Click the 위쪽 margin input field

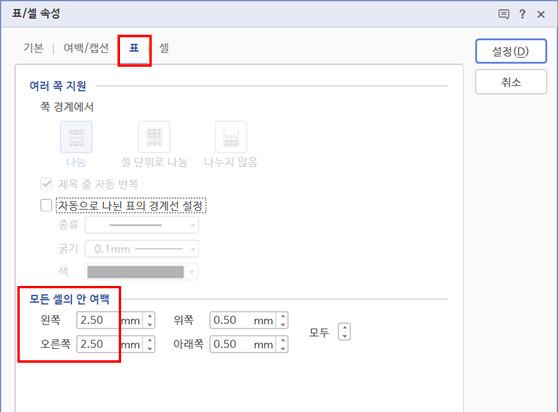[243, 320]
